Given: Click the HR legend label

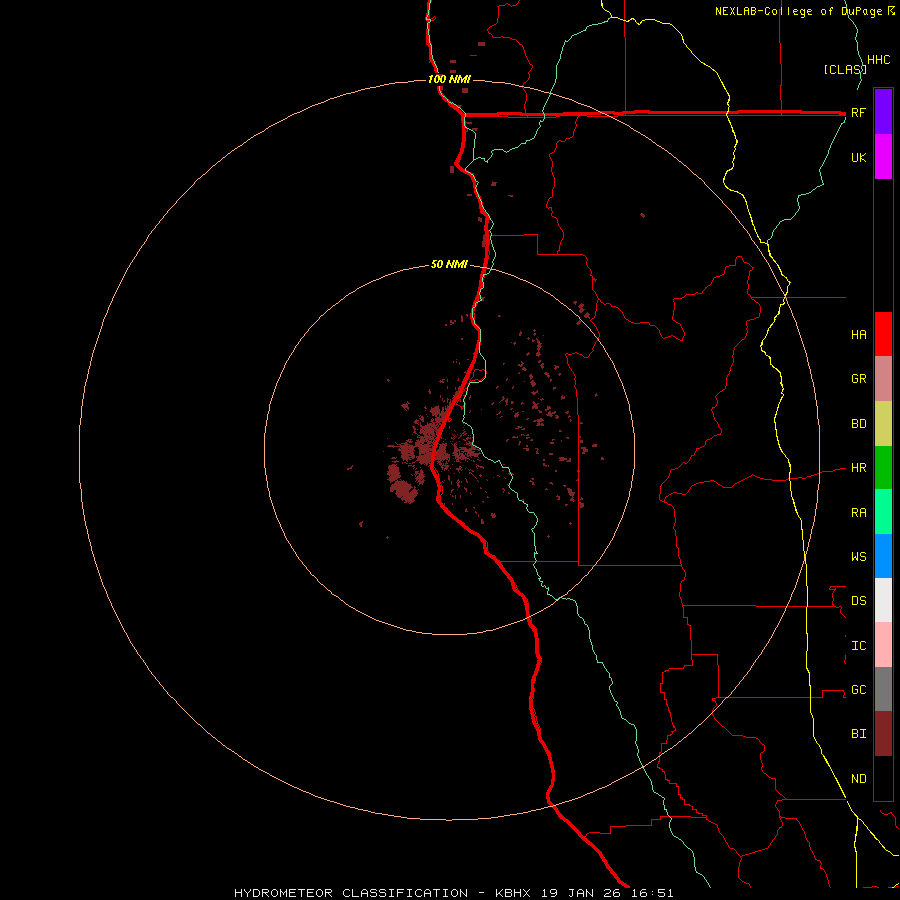Looking at the screenshot, I should (x=858, y=468).
